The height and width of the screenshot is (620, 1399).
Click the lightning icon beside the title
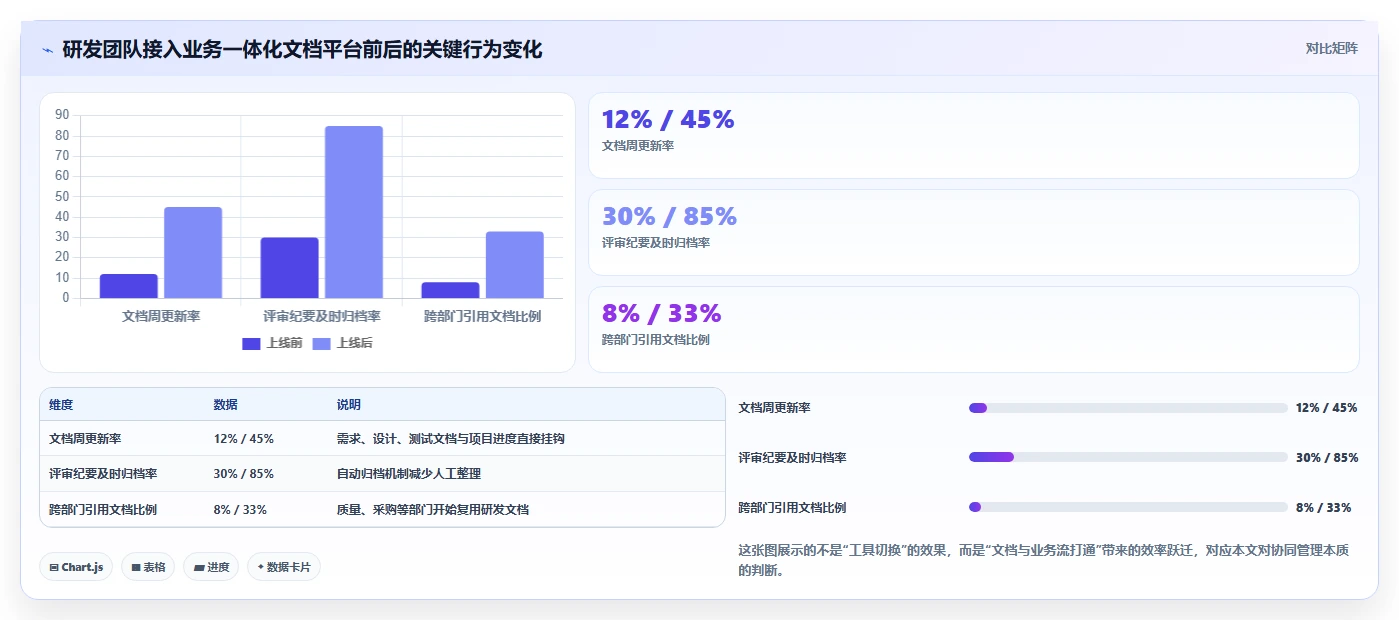click(47, 49)
